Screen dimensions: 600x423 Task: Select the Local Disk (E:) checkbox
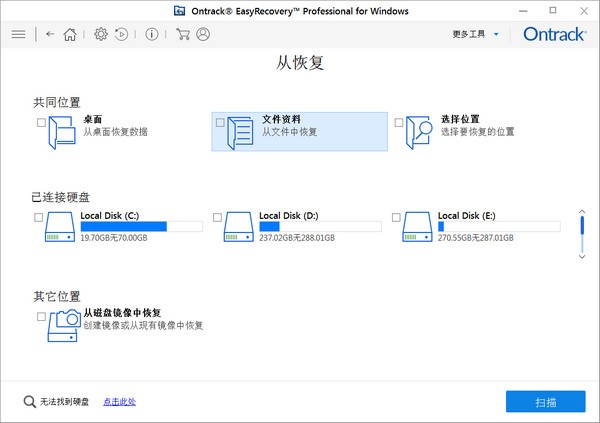coord(396,217)
